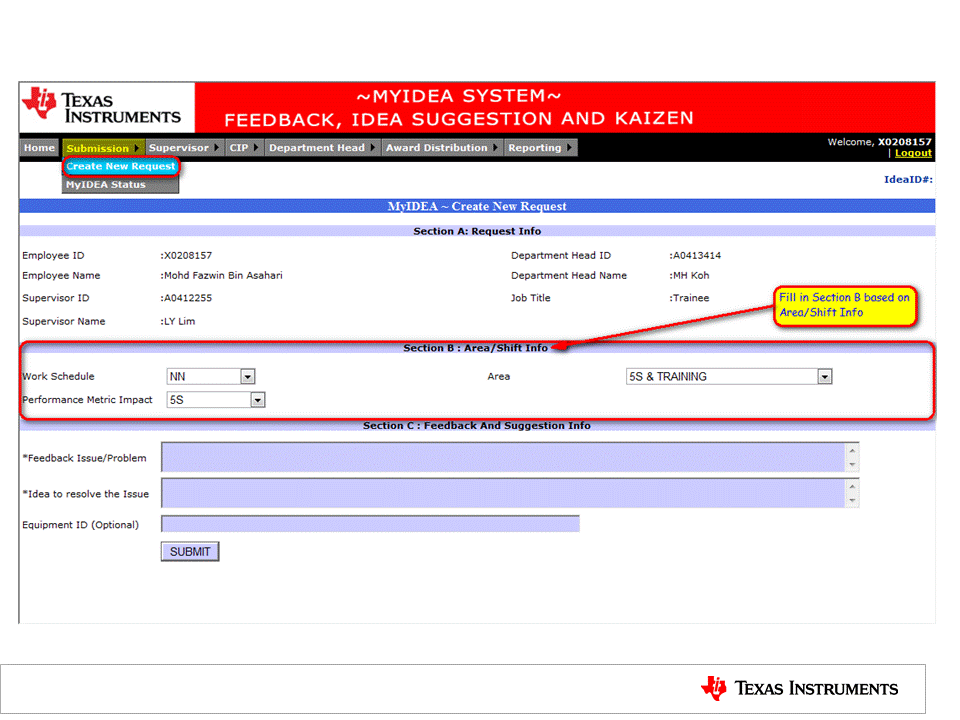Click Feedback Issue scrollbar up arrow
960x720 pixels.
click(x=852, y=451)
